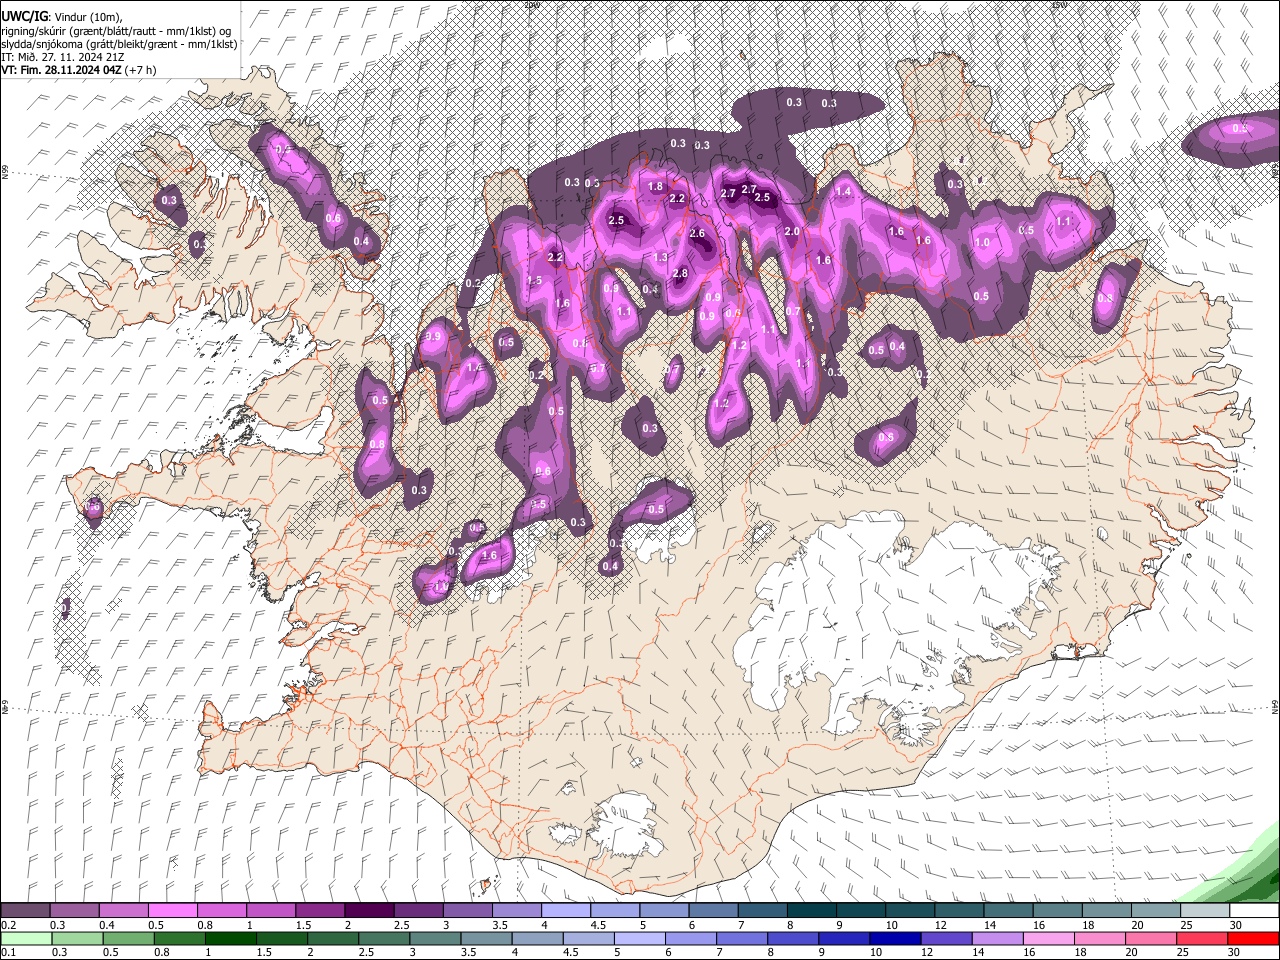This screenshot has width=1280, height=960.
Task: Pick the lower legend blue swatch labeled 8
Action: (x=793, y=938)
